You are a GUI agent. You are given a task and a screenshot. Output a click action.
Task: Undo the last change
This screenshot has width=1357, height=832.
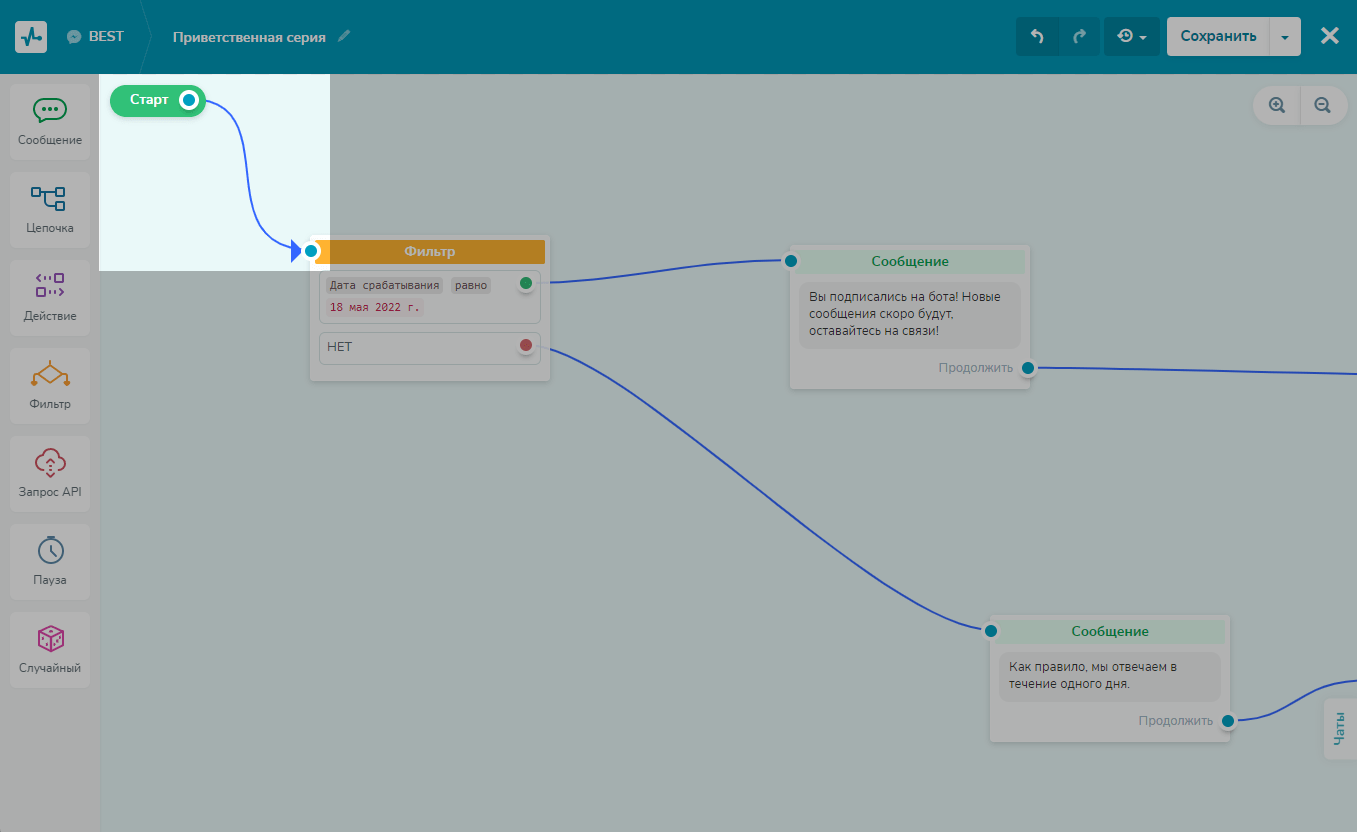click(1037, 37)
